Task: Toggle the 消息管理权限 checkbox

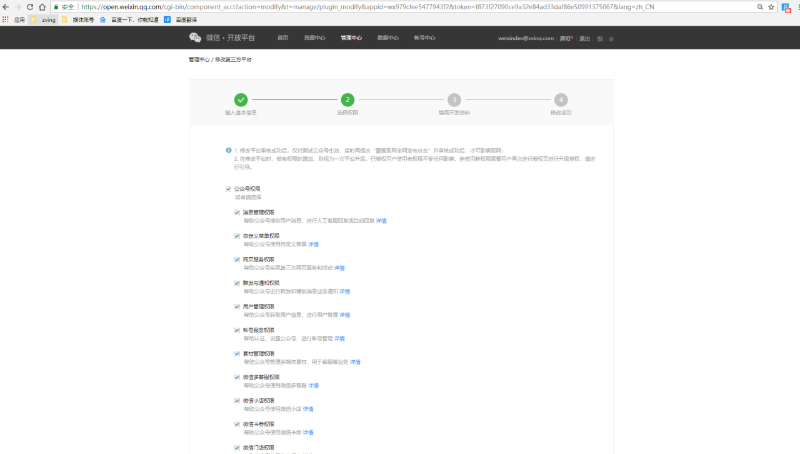Action: [237, 212]
